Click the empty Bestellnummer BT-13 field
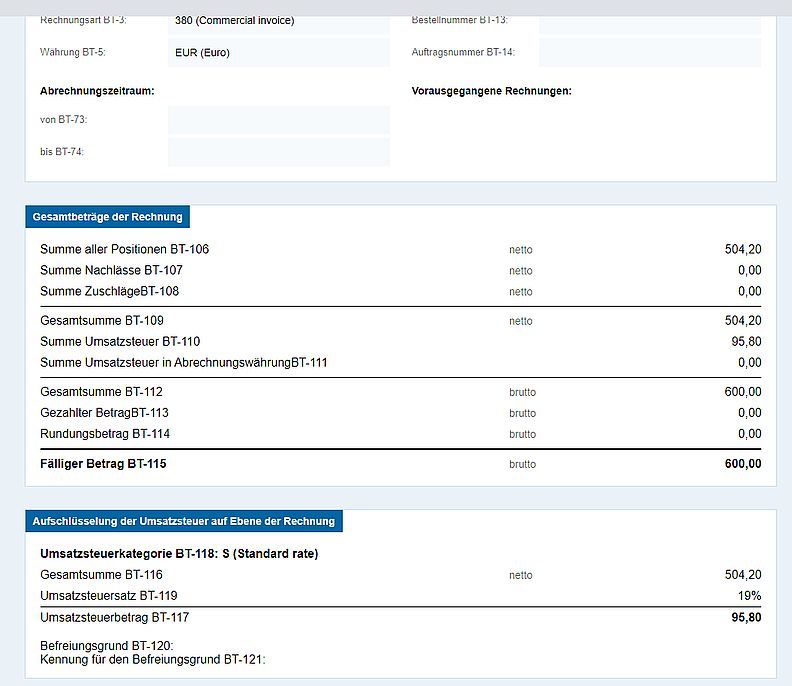Image resolution: width=792 pixels, height=686 pixels. coord(650,21)
